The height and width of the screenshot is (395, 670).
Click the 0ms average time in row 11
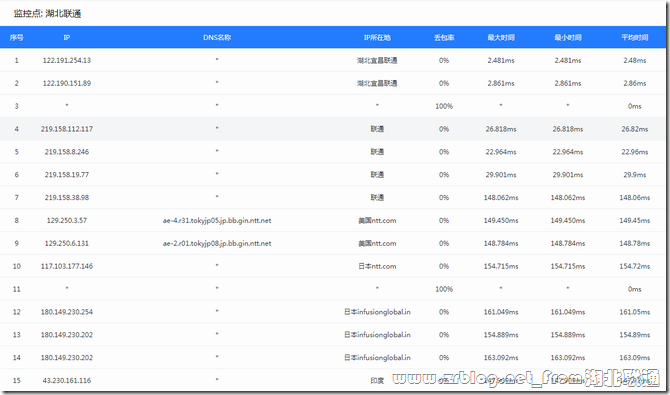click(x=635, y=289)
